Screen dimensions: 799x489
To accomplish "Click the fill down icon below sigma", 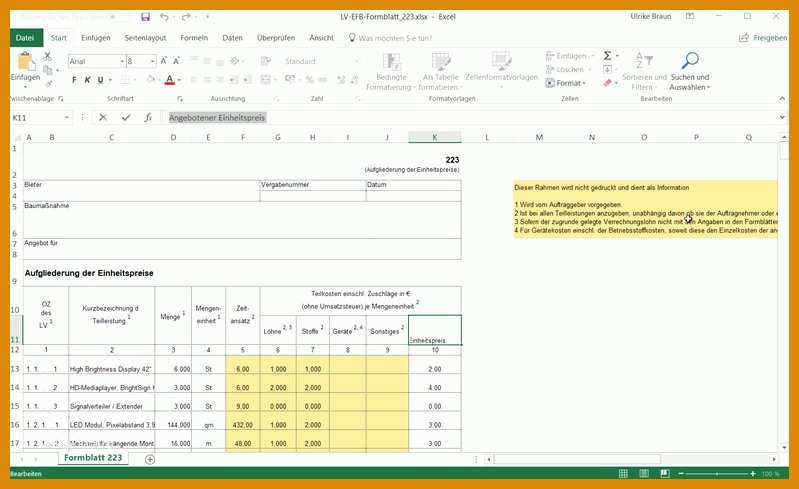I will coord(607,69).
